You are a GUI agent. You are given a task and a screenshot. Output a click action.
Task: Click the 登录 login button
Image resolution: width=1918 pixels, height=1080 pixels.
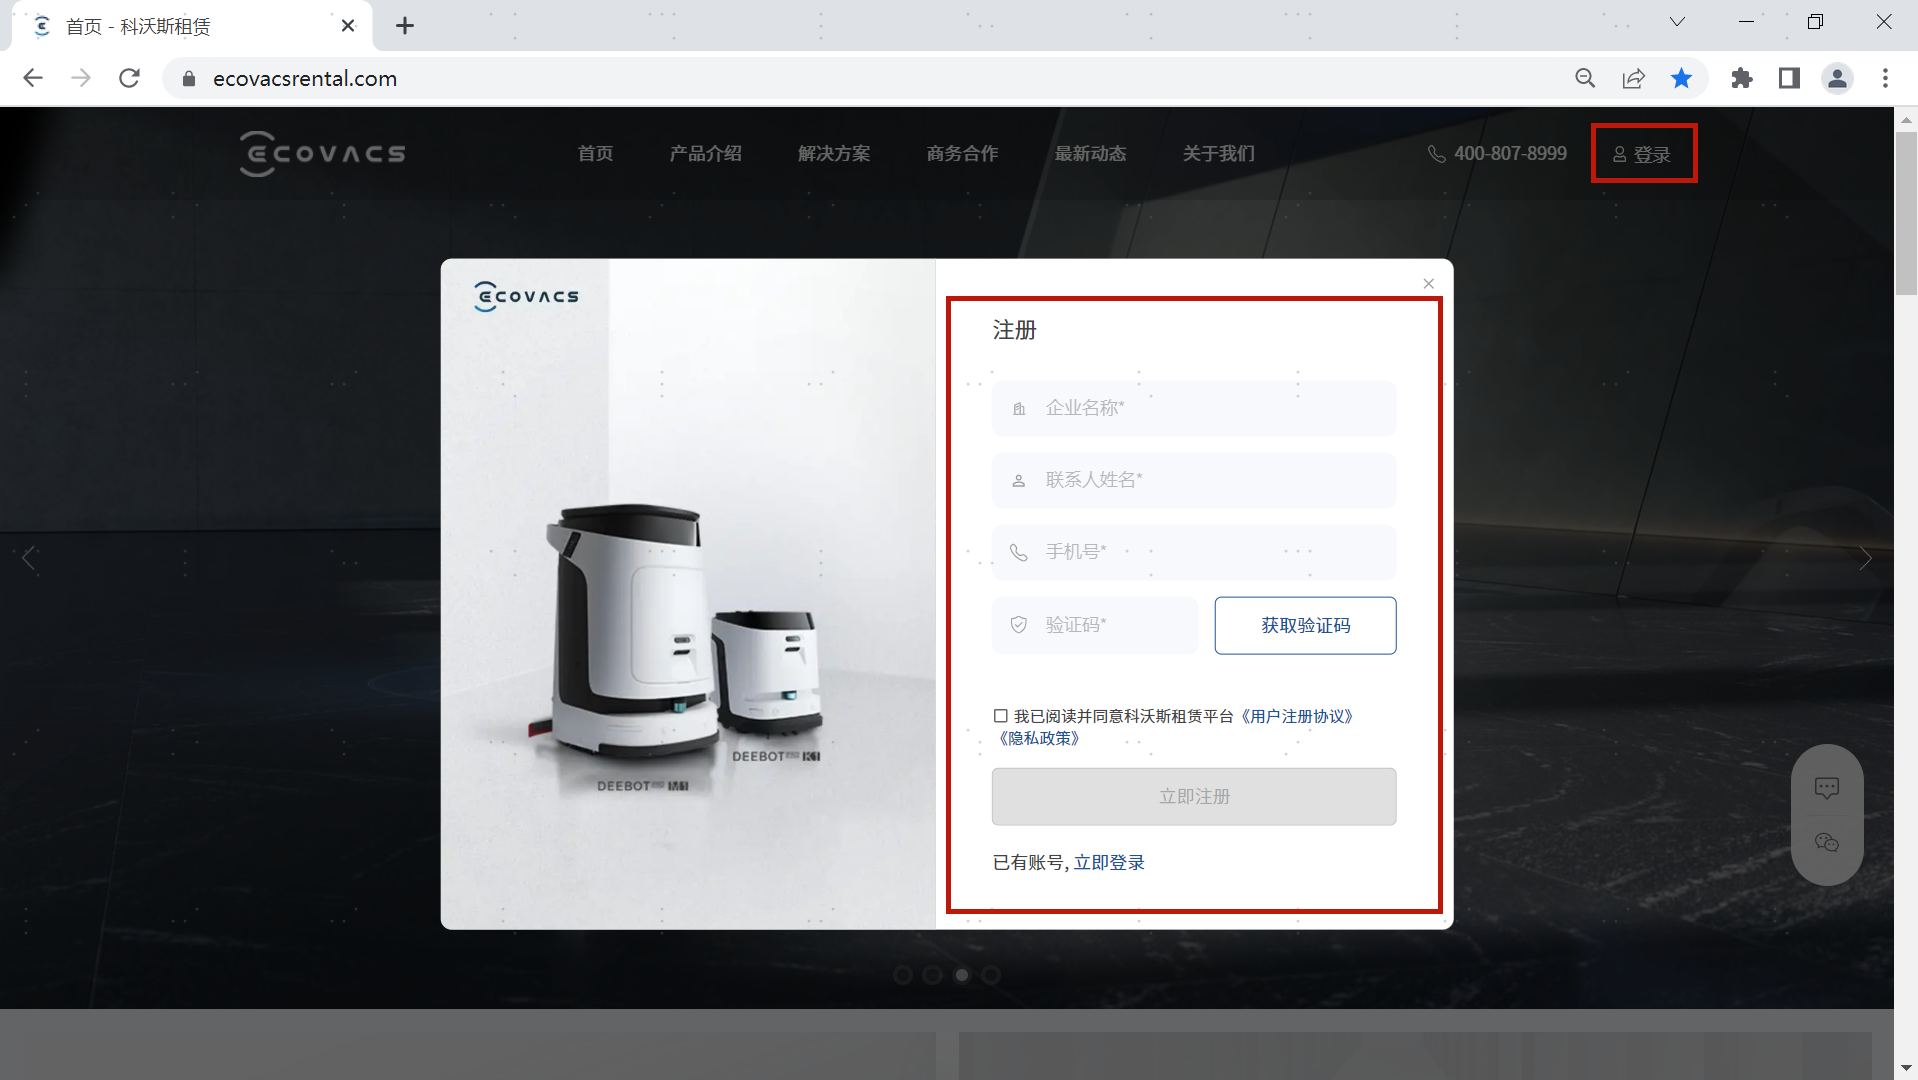coord(1642,155)
